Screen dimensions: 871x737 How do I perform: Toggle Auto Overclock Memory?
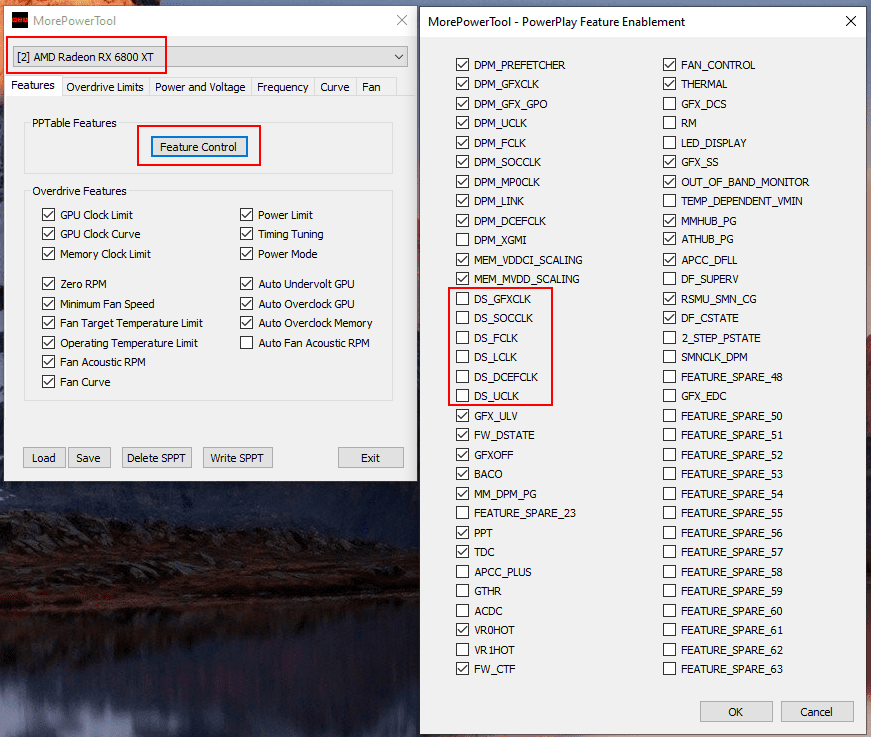click(247, 323)
